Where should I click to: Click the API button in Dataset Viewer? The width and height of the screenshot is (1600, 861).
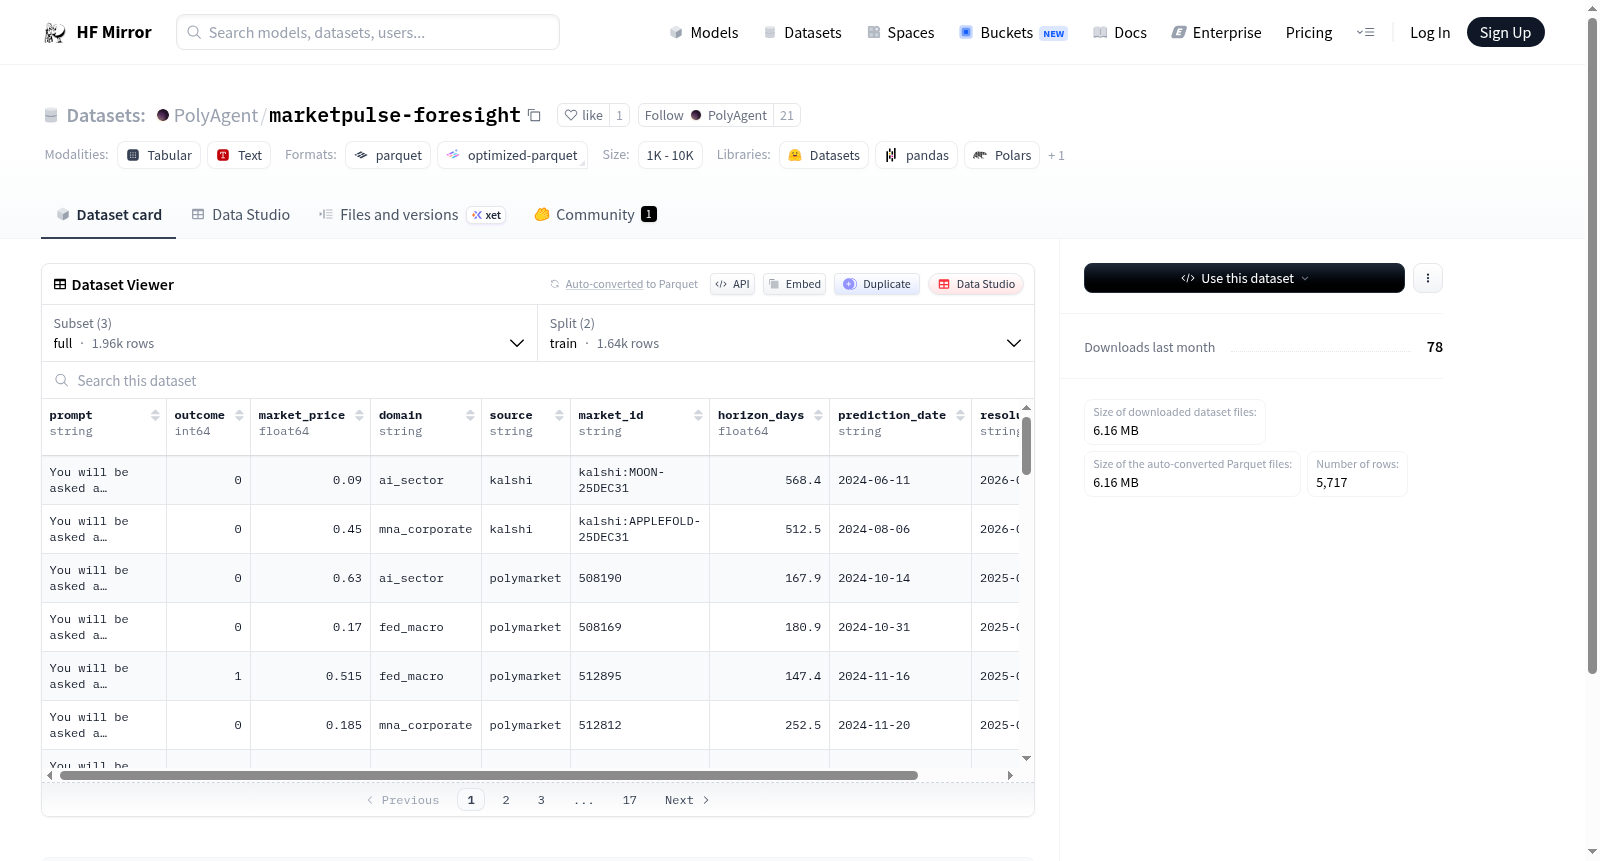pos(732,285)
